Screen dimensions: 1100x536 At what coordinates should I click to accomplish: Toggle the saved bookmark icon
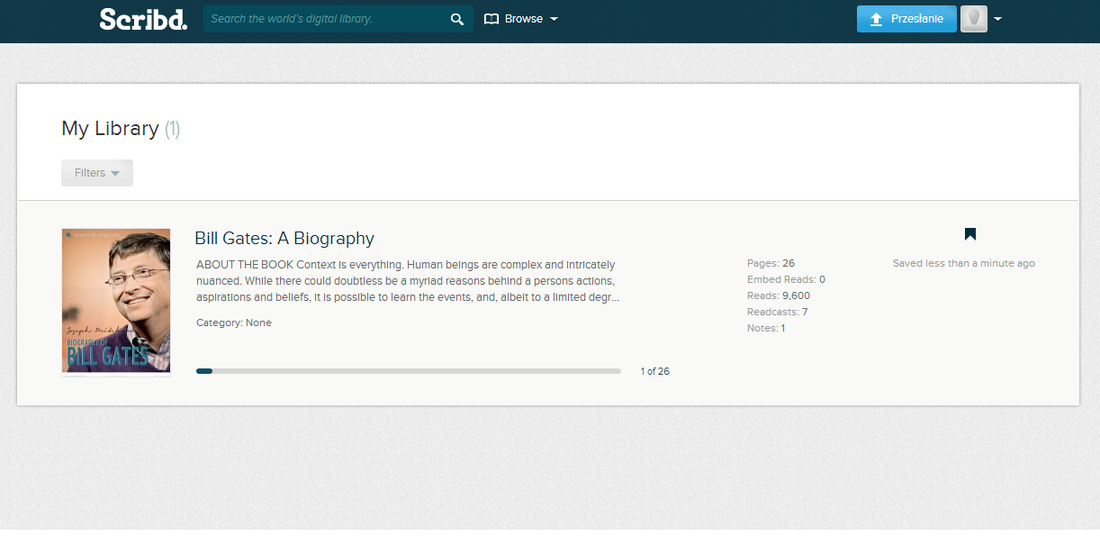970,234
